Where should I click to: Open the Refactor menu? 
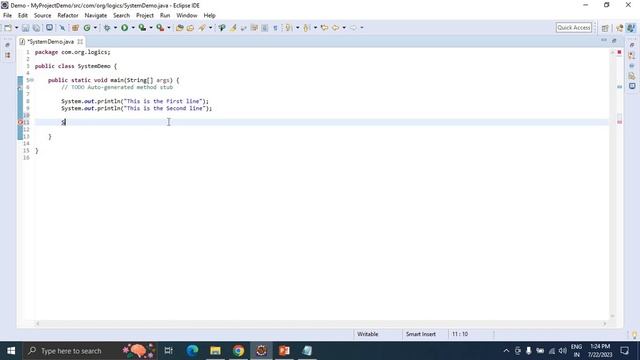click(68, 16)
